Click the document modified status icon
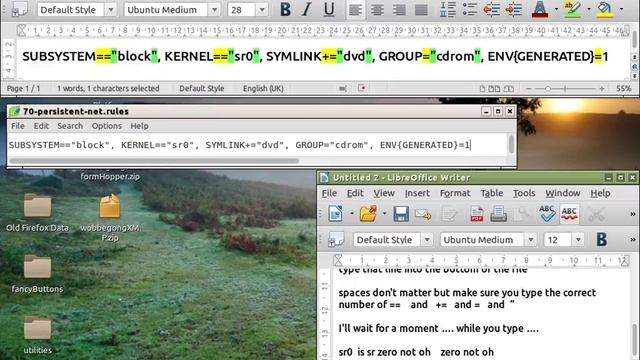Screen dimensions: 640x360 click(362, 88)
